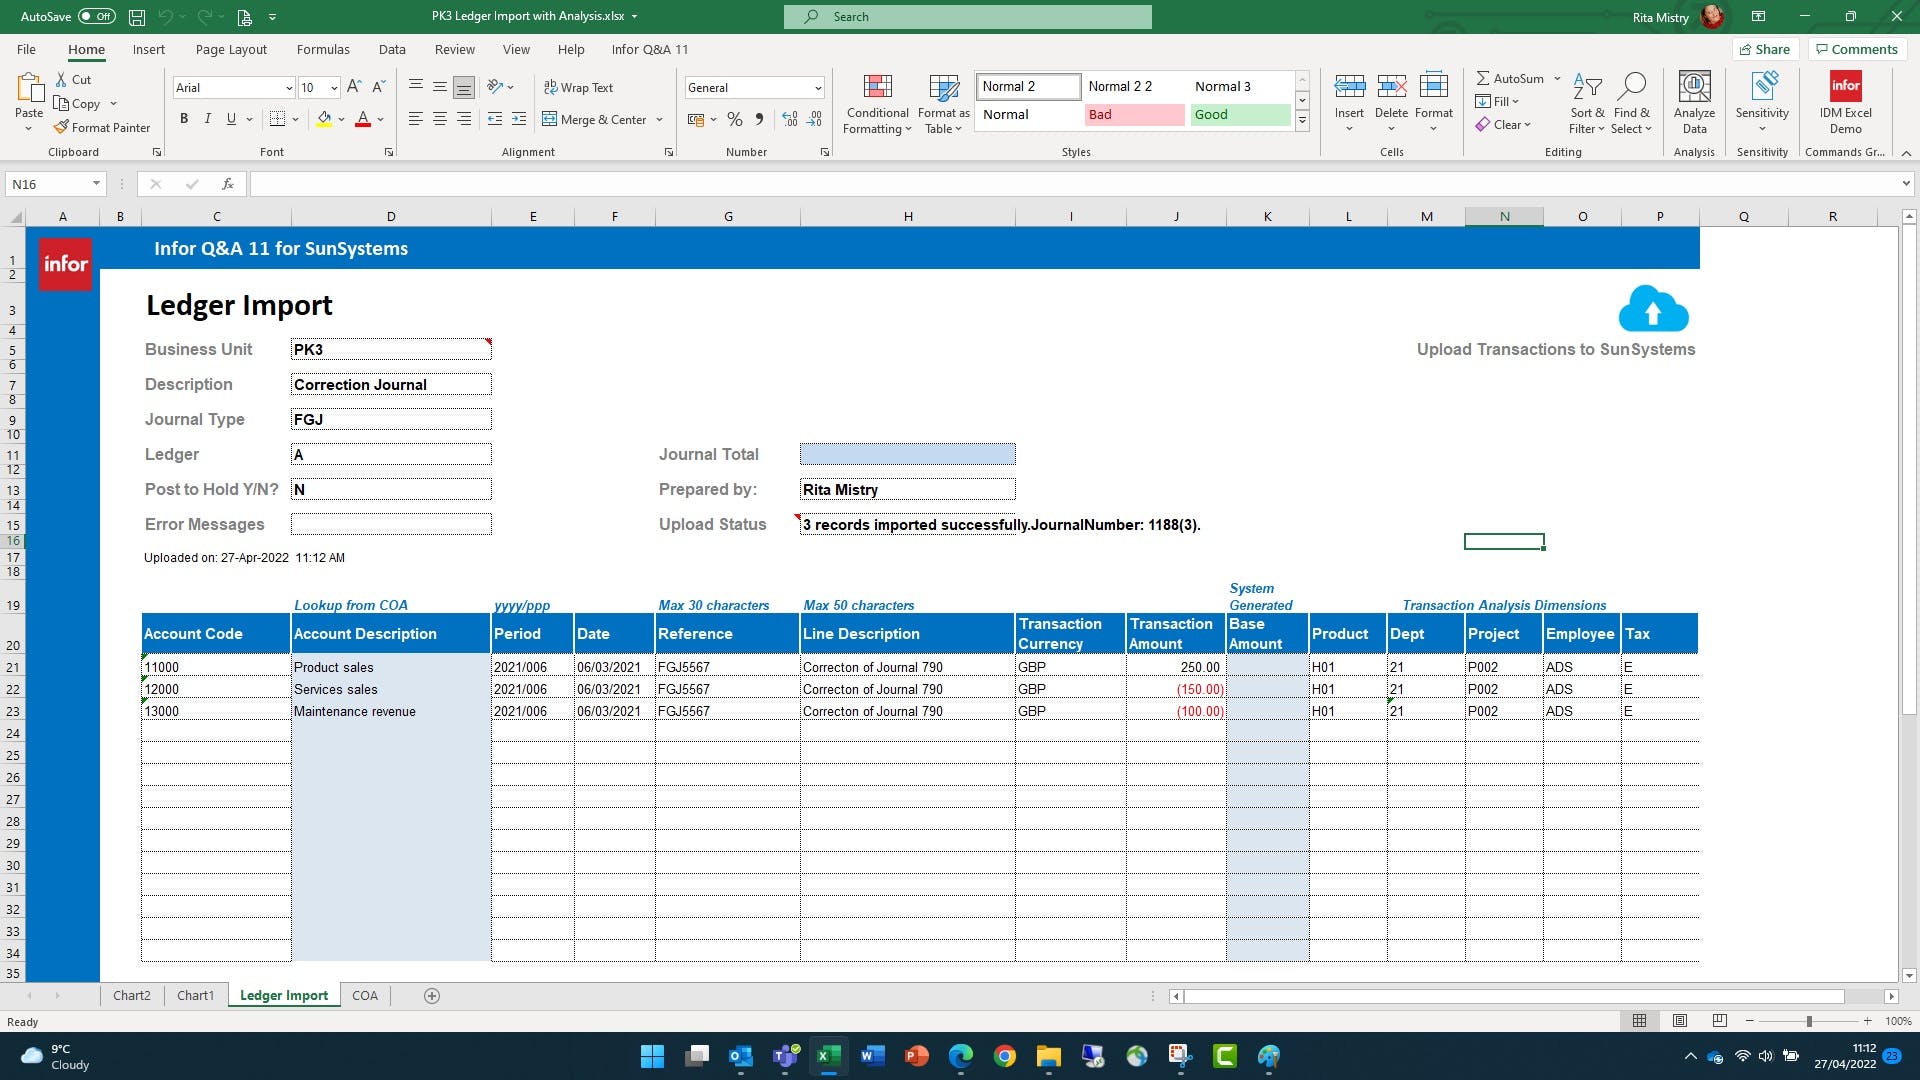Apply the yellow Fill Color swatch
Screen dimensions: 1920x1080
324,119
